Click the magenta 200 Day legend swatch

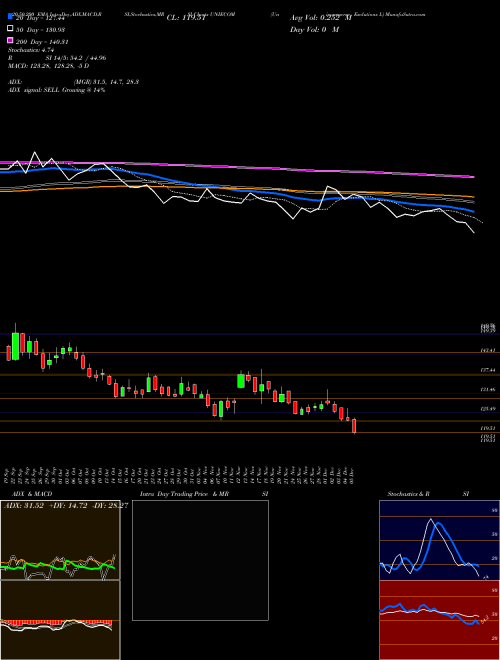click(x=10, y=40)
